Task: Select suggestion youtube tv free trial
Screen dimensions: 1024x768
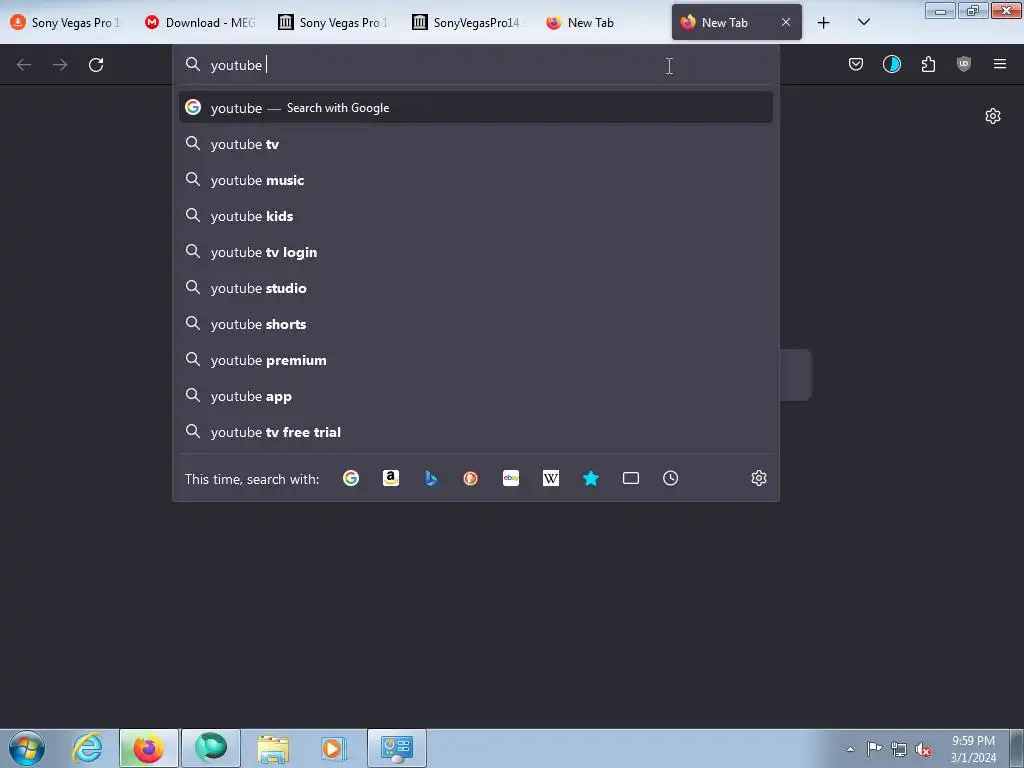Action: 475,432
